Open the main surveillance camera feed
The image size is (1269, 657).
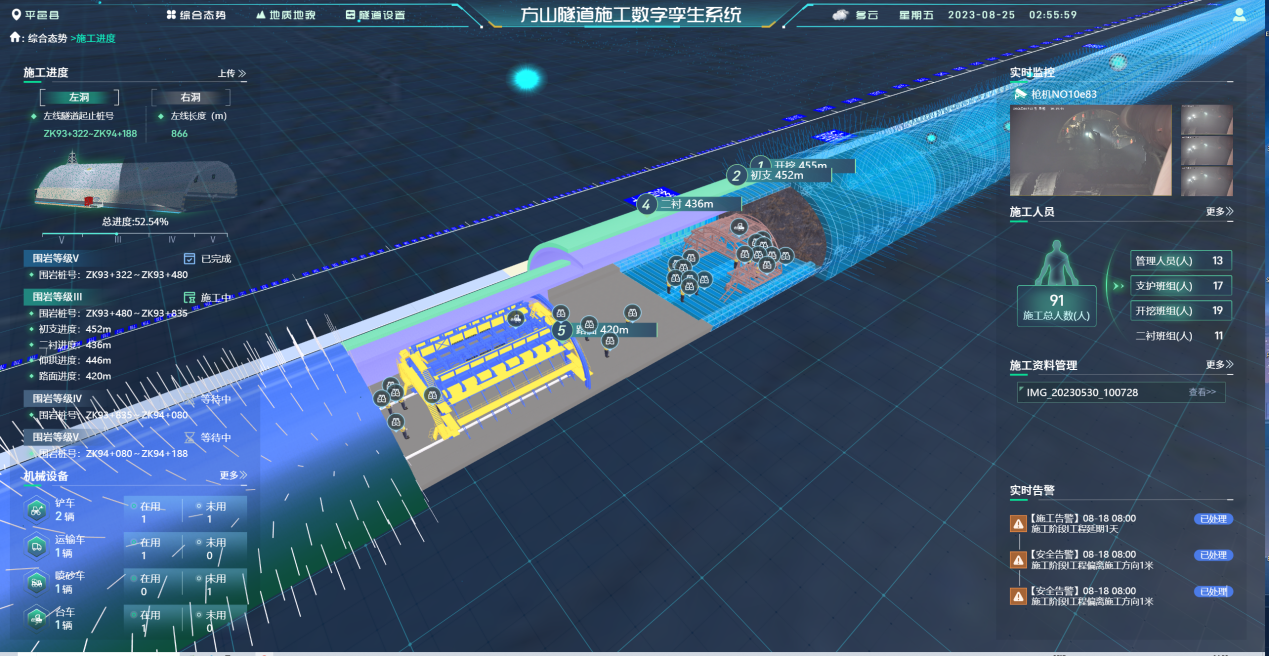[x=1090, y=150]
